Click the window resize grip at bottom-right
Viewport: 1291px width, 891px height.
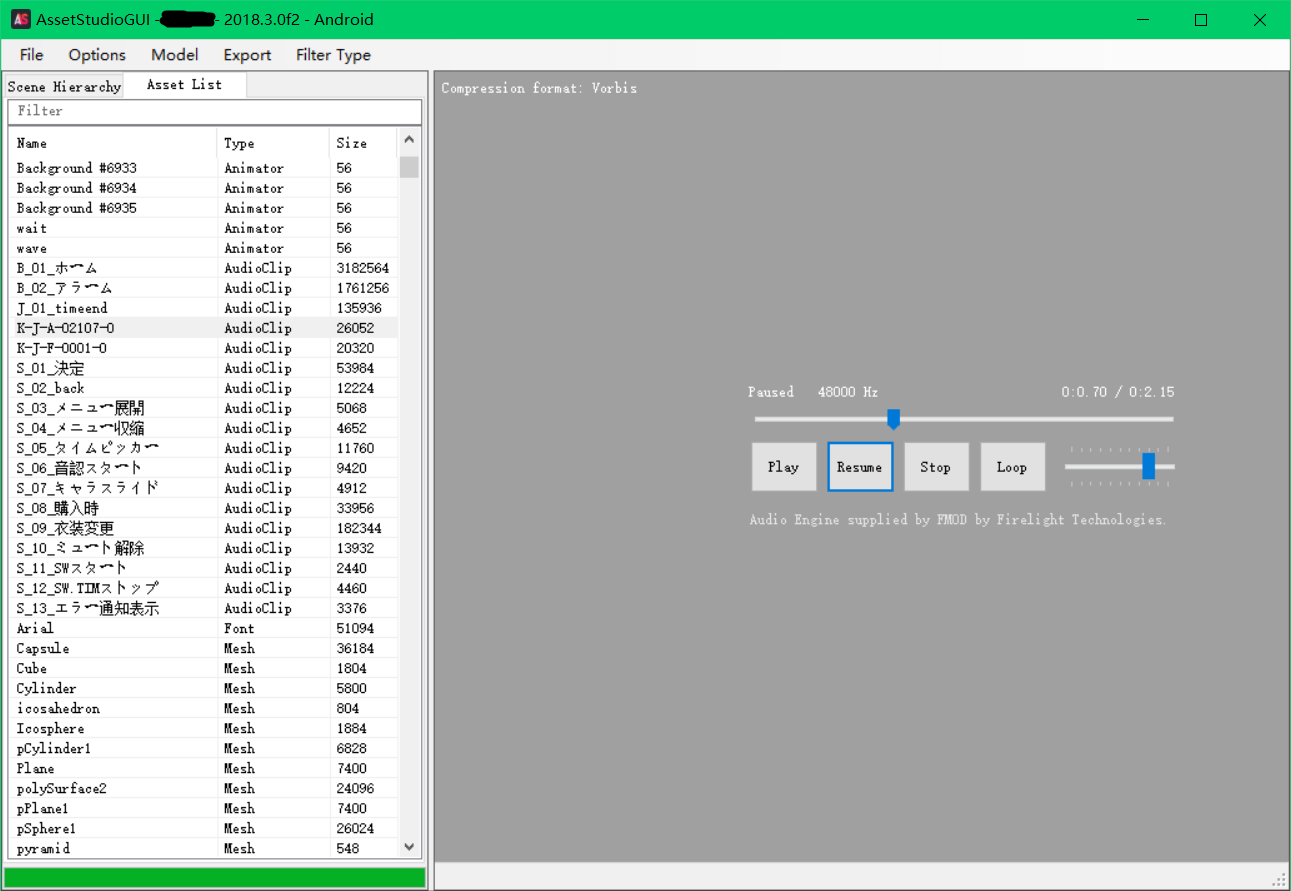pos(1279,878)
